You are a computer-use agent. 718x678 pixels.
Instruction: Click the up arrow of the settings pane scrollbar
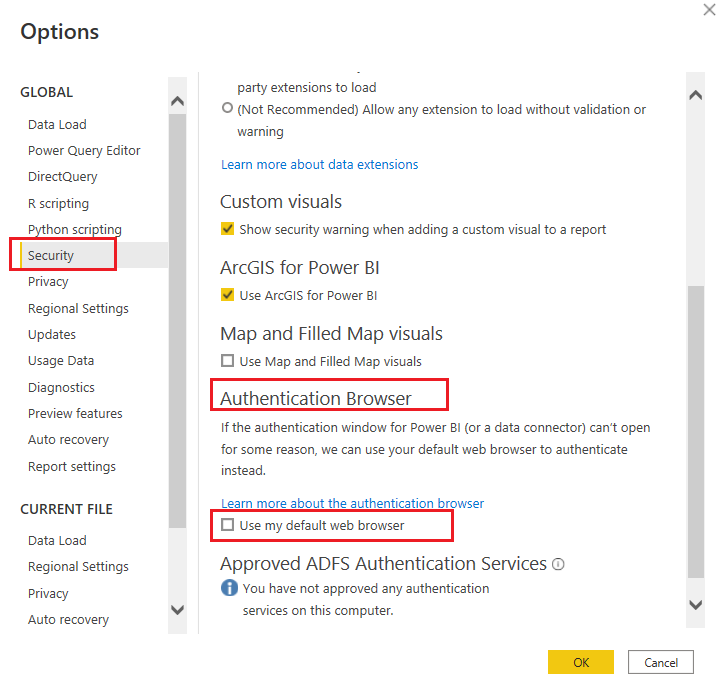pos(696,95)
